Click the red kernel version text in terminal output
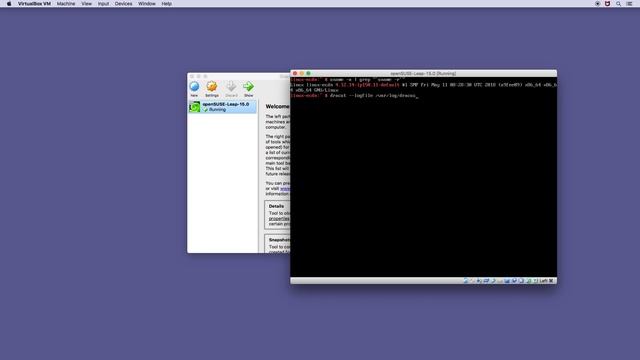This screenshot has width=640, height=360. (367, 85)
